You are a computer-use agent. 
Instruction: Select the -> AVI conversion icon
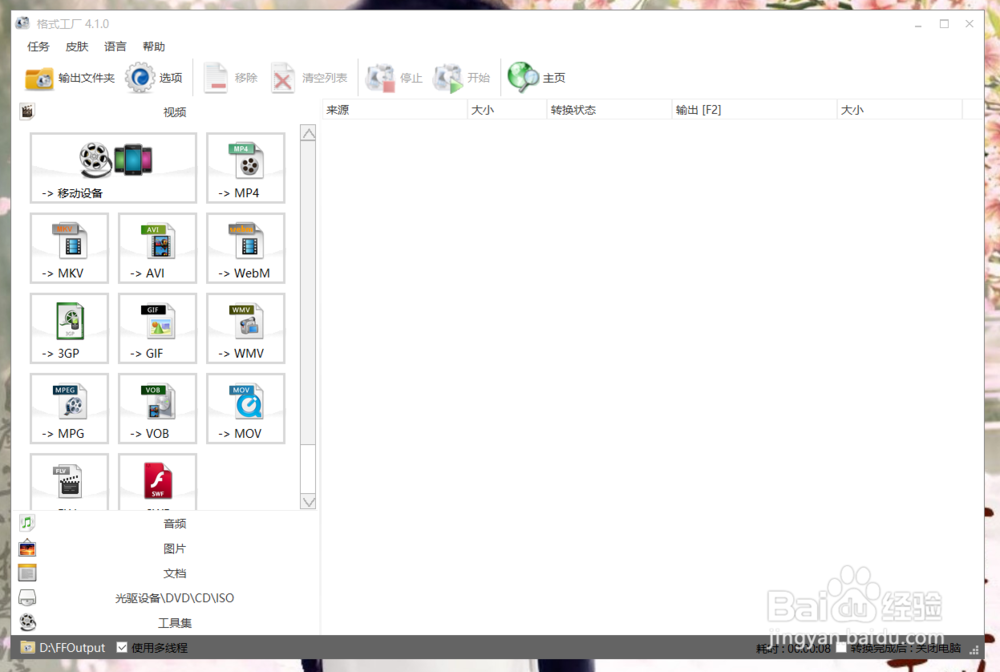tap(158, 249)
